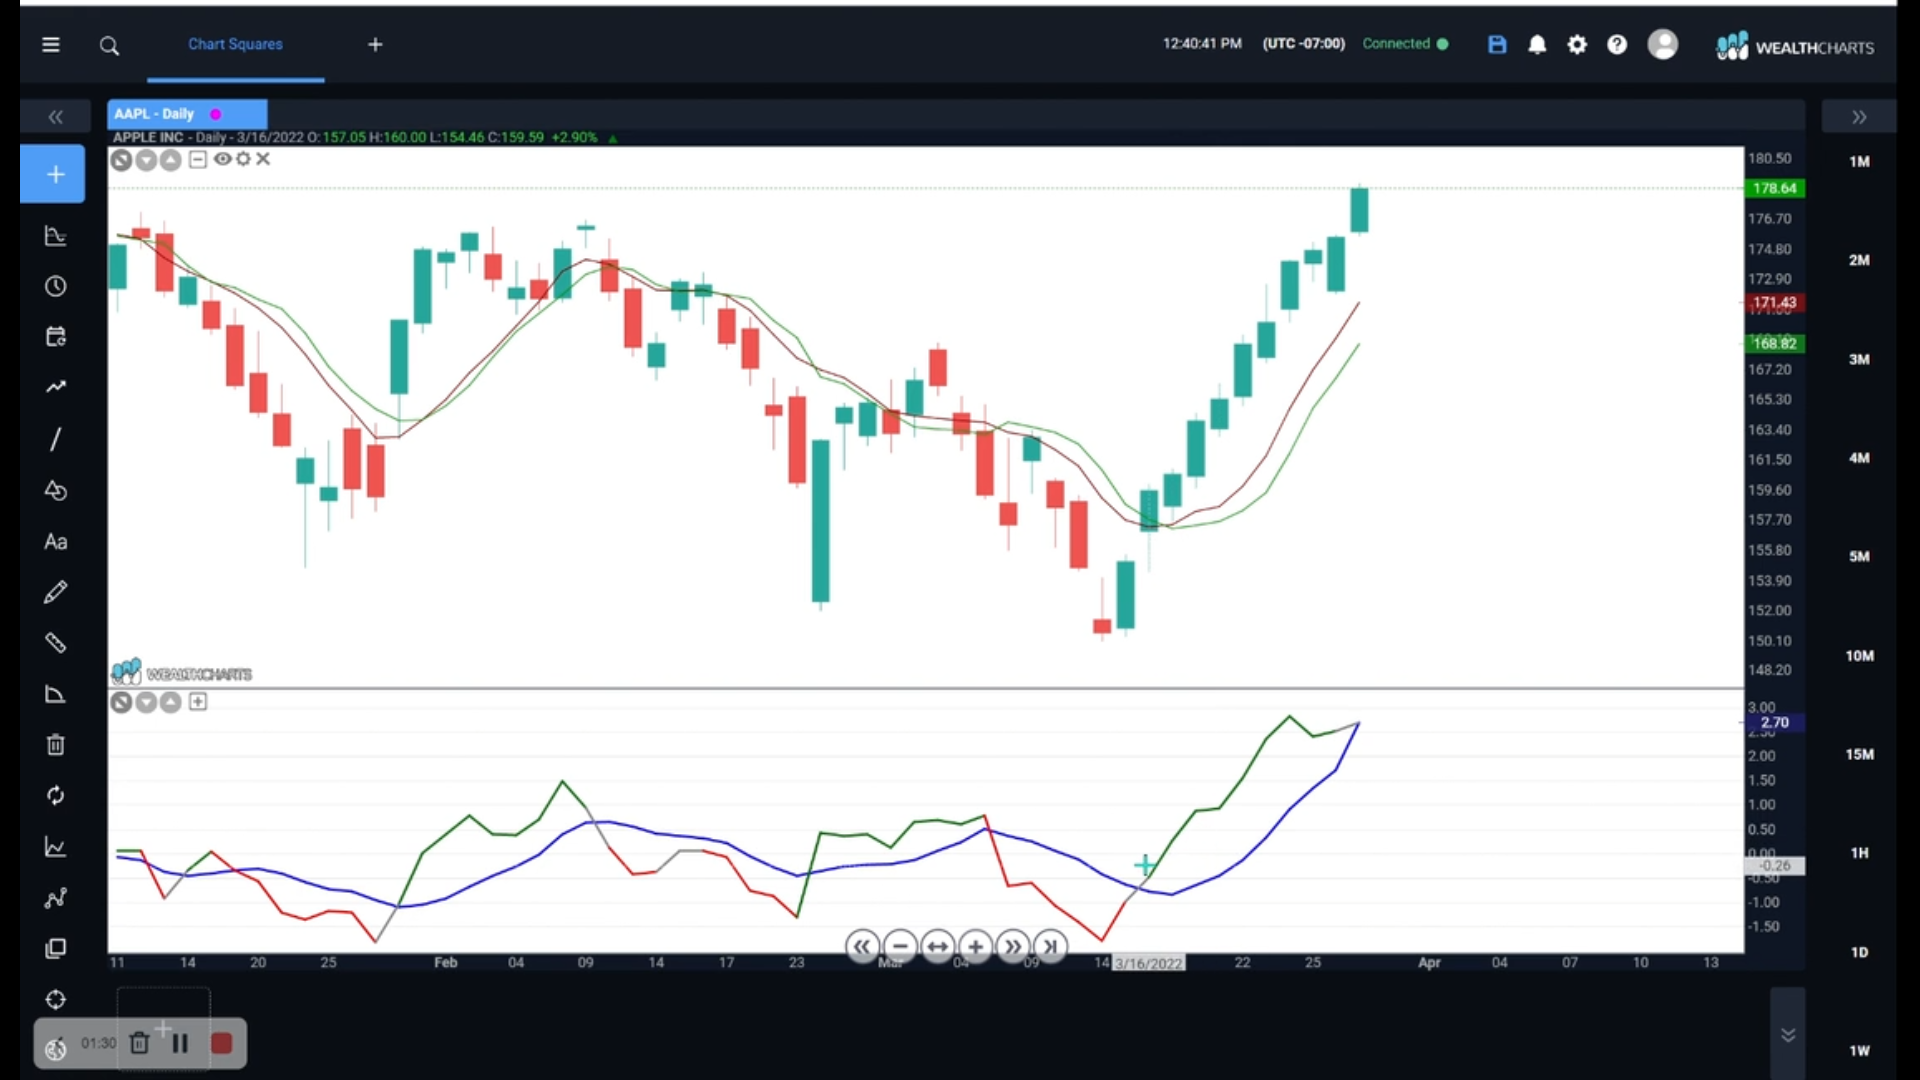1920x1080 pixels.
Task: Select the pencil freehand tool
Action: [x=56, y=592]
